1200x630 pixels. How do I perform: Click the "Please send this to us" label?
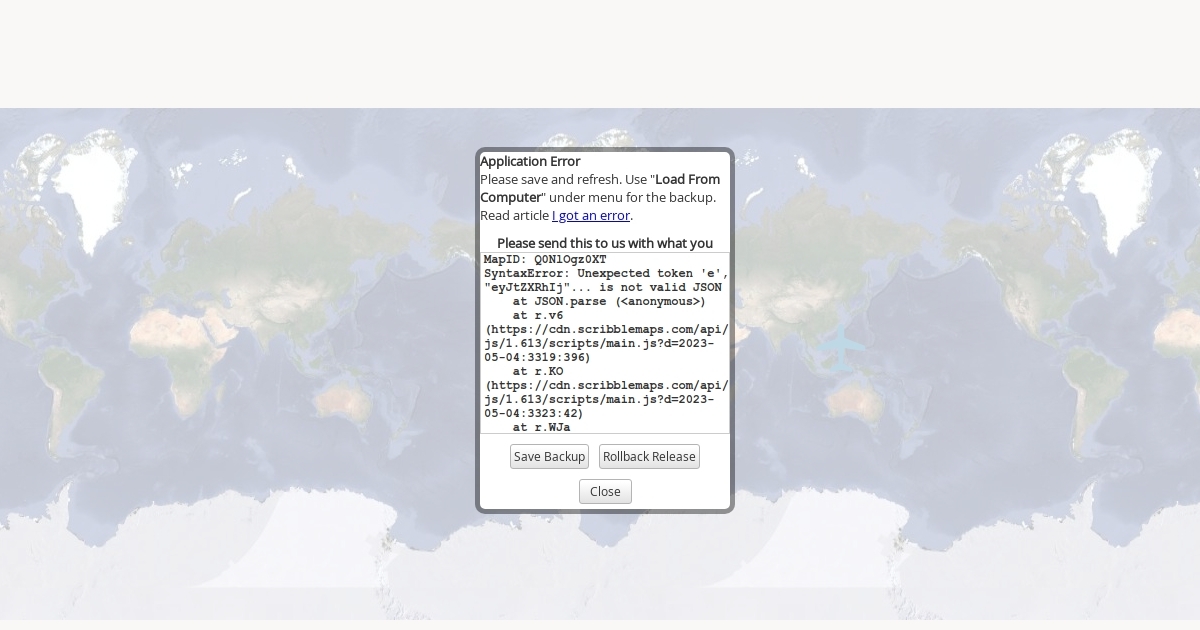[x=605, y=243]
